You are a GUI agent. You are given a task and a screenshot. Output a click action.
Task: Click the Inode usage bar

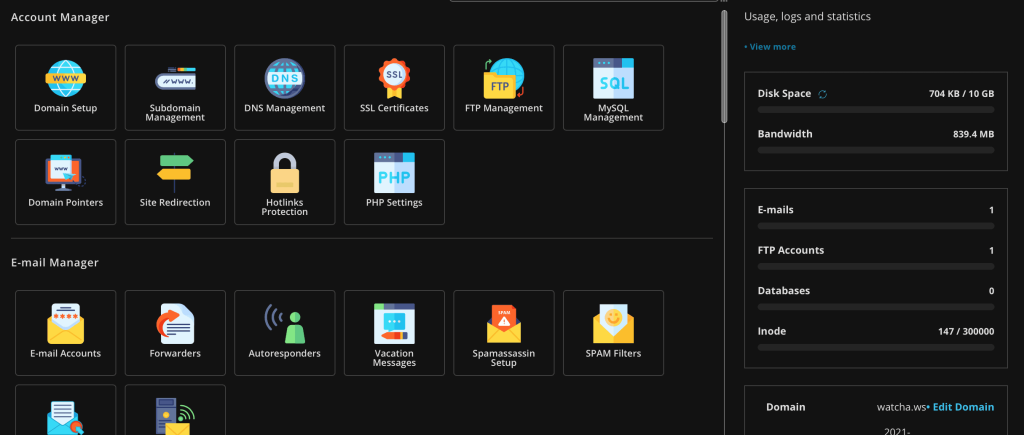(876, 347)
